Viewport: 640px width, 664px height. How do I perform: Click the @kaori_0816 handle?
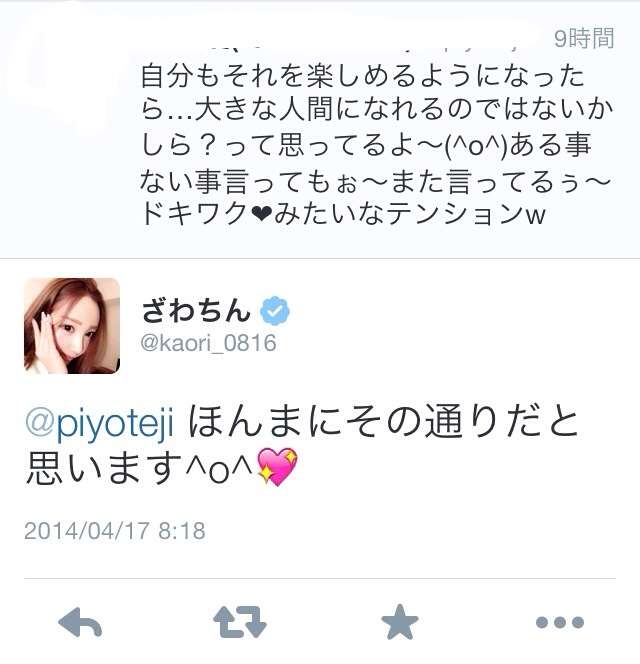click(x=208, y=343)
